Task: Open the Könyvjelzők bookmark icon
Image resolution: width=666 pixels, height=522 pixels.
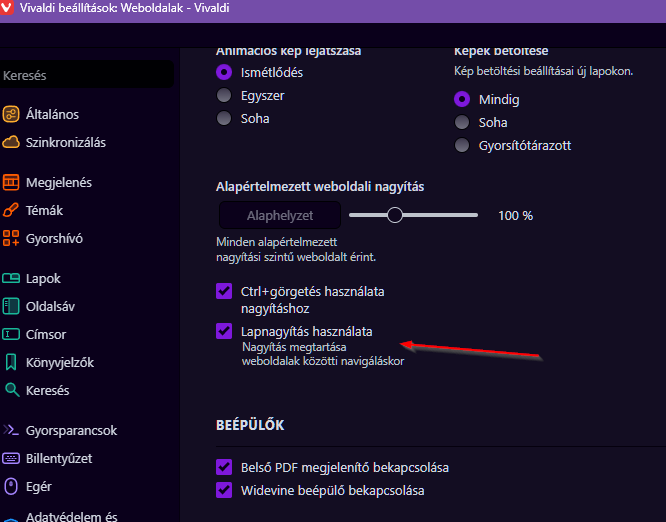Action: tap(11, 362)
